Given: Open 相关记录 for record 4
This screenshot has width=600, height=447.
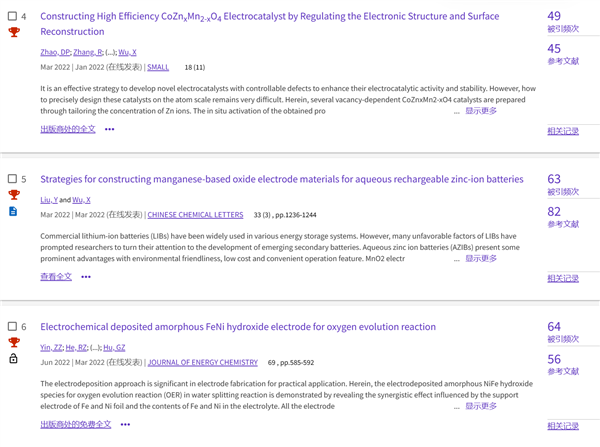Looking at the screenshot, I should click(563, 131).
